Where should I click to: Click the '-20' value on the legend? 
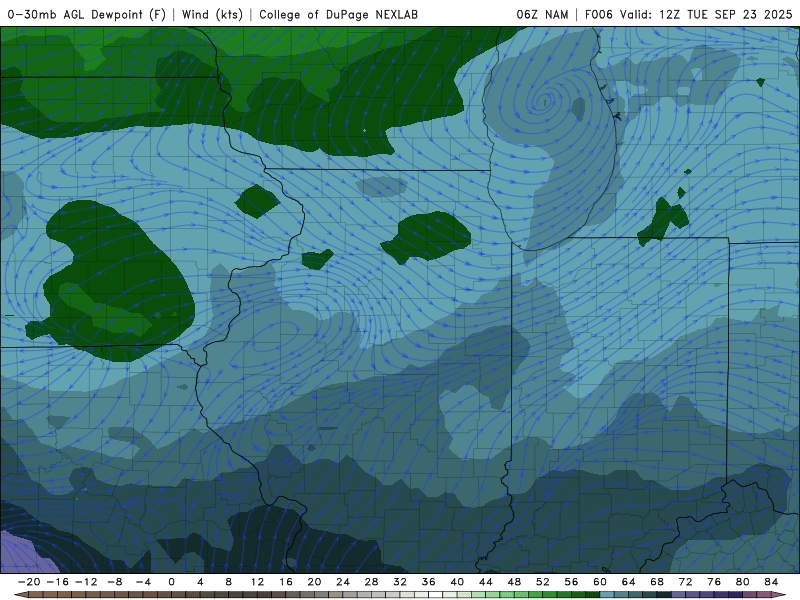29,582
